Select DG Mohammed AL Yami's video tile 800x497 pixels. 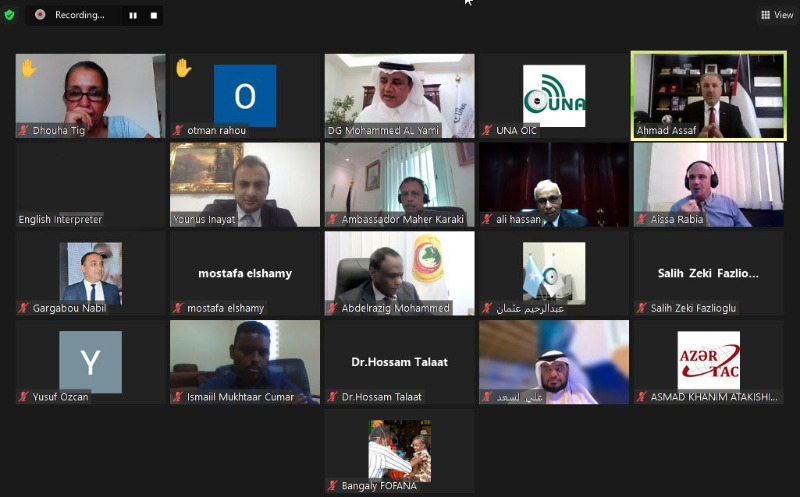pyautogui.click(x=399, y=95)
